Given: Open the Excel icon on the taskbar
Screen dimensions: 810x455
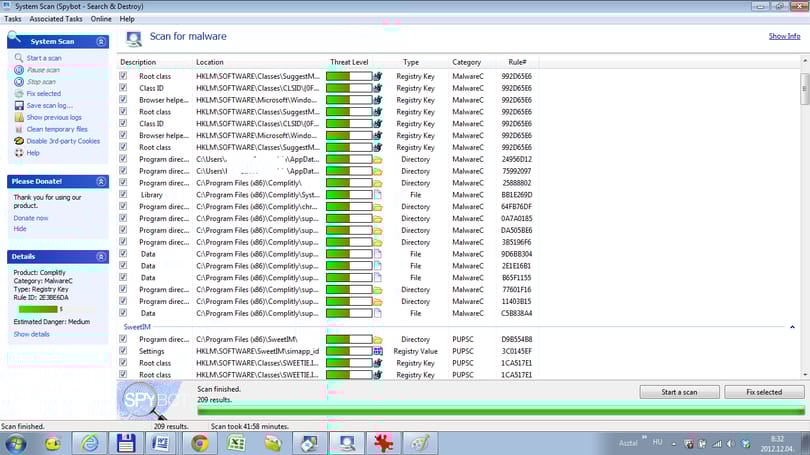Looking at the screenshot, I should 236,444.
